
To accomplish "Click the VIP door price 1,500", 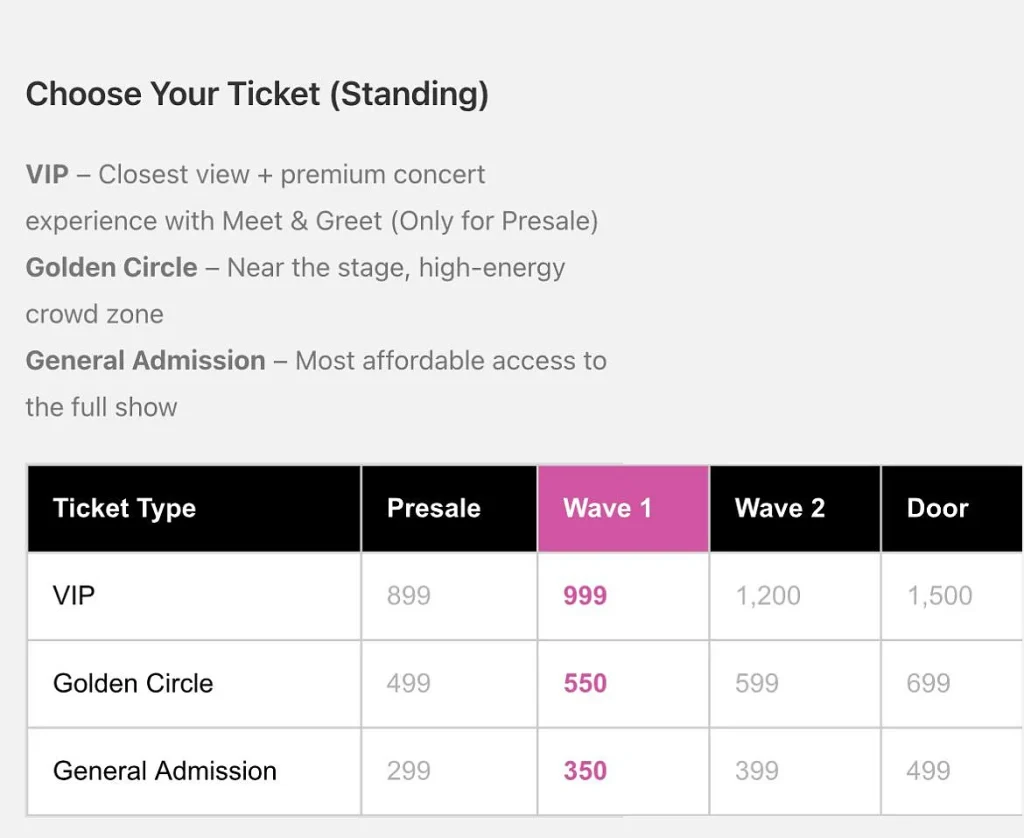I will tap(940, 596).
